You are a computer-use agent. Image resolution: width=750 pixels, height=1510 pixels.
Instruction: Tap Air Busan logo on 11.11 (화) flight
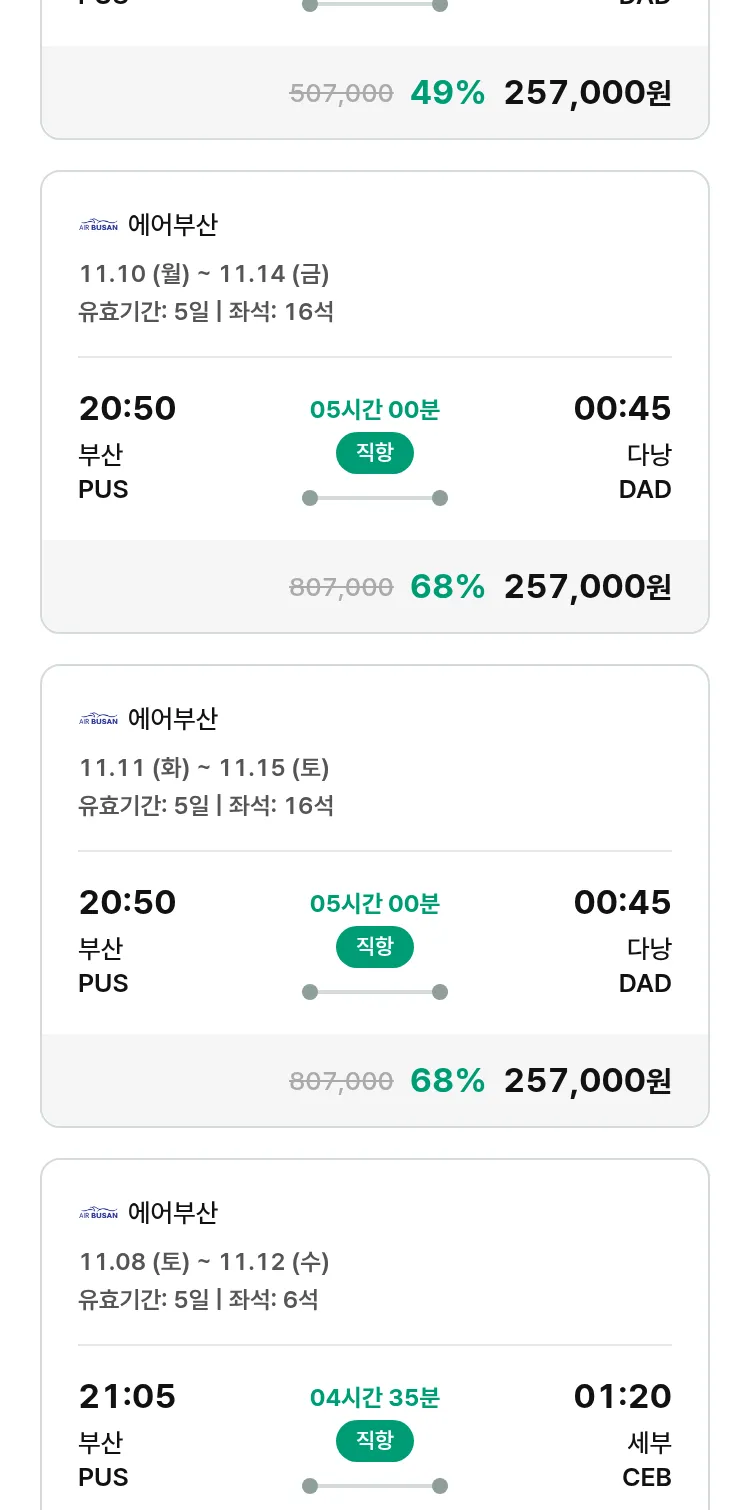click(x=98, y=719)
